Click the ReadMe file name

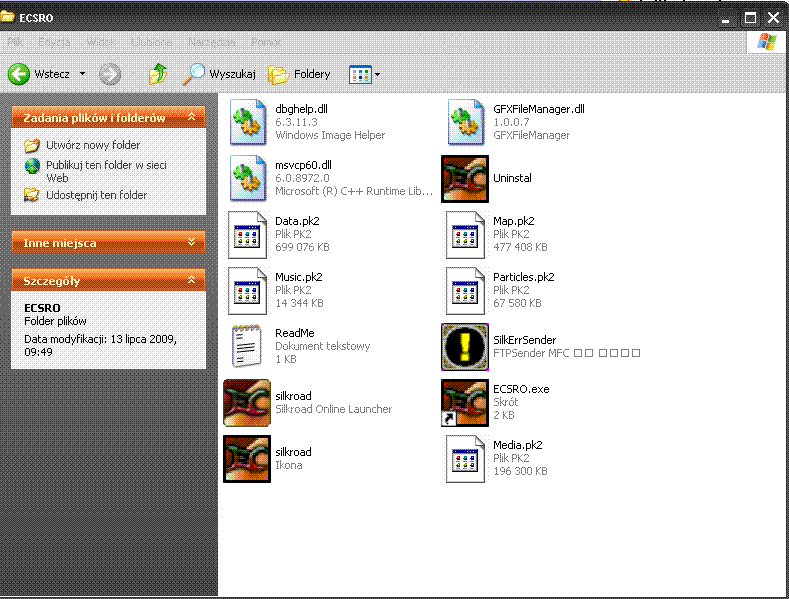point(294,333)
